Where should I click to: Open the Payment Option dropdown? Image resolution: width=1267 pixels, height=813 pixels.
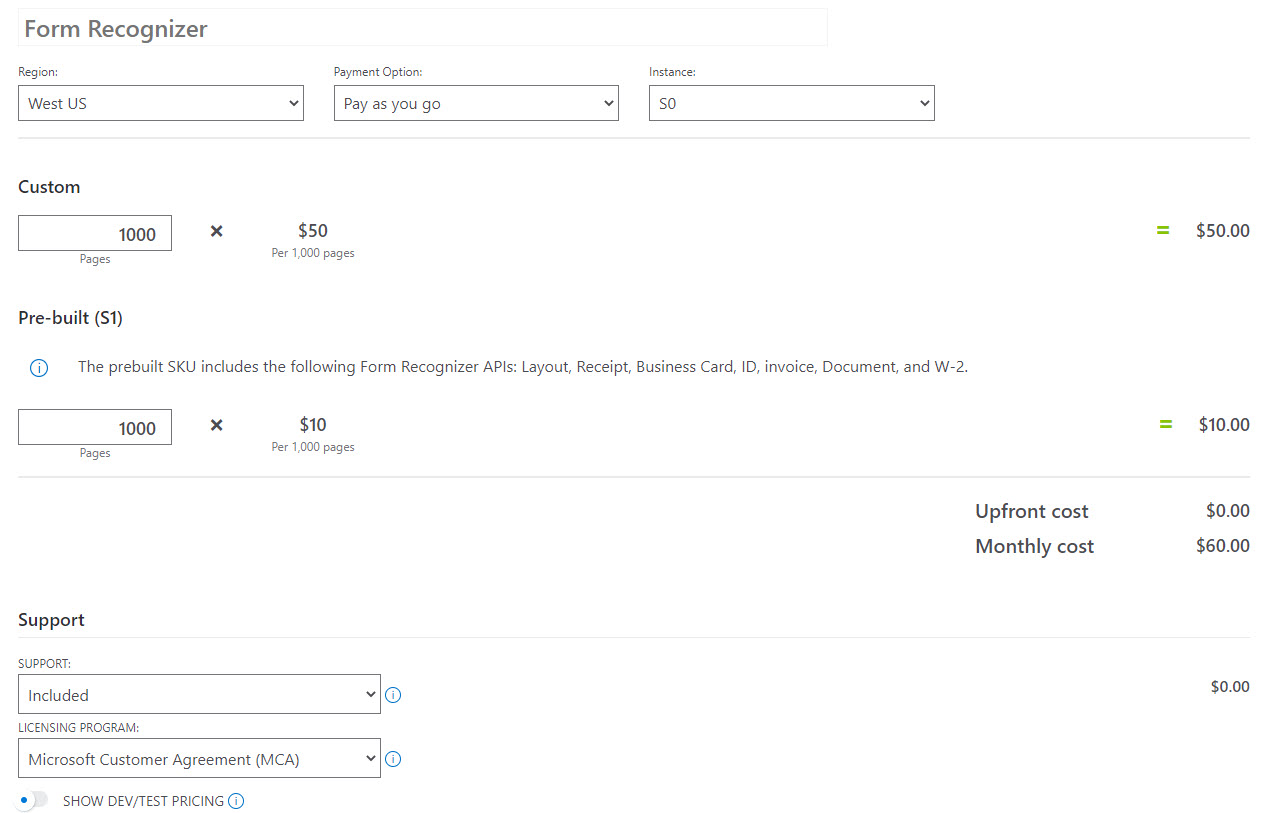476,102
